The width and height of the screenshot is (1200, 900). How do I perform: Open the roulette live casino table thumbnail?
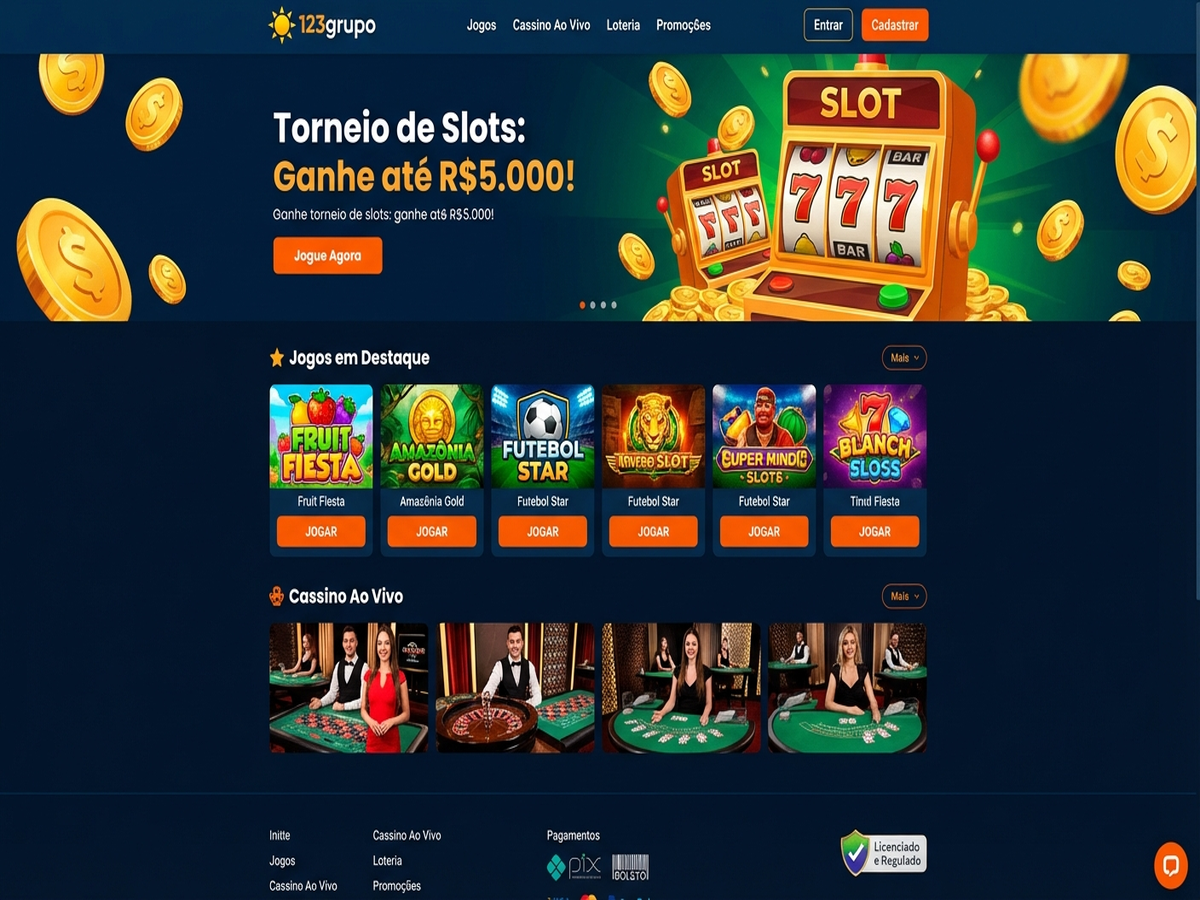(x=515, y=688)
